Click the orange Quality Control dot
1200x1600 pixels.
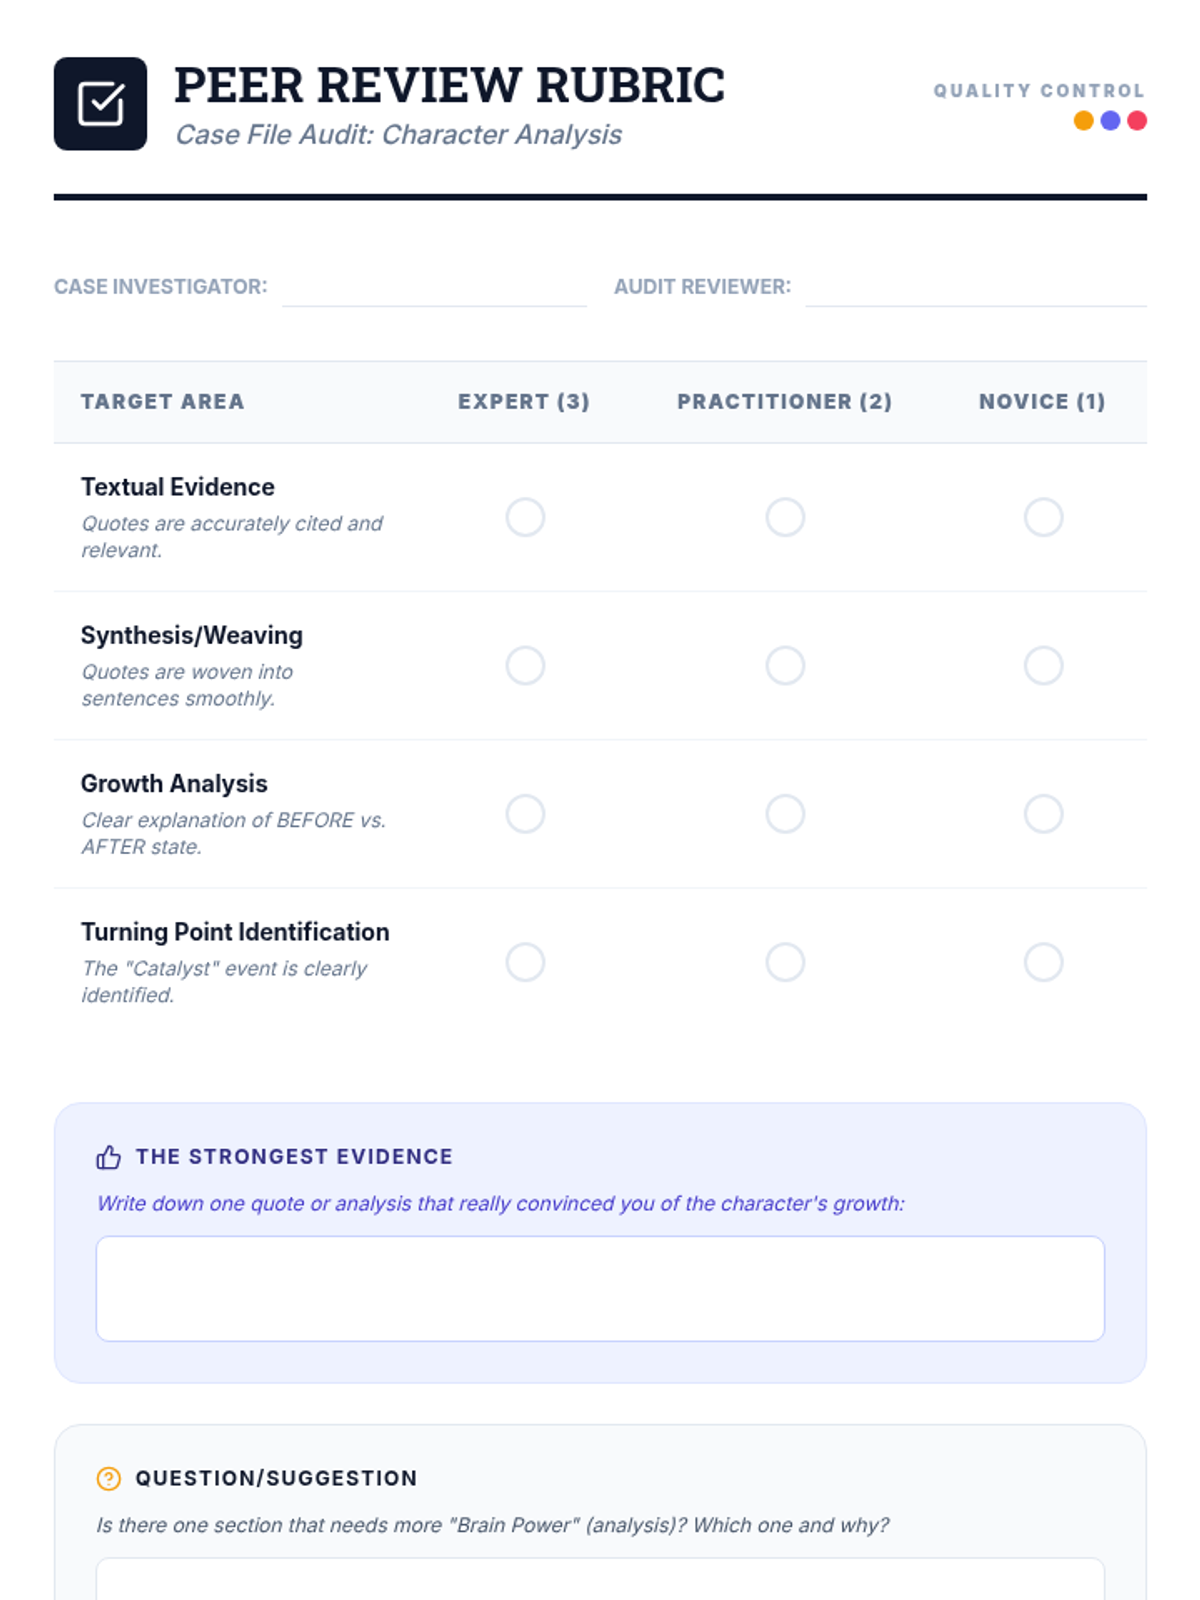[x=1083, y=121]
